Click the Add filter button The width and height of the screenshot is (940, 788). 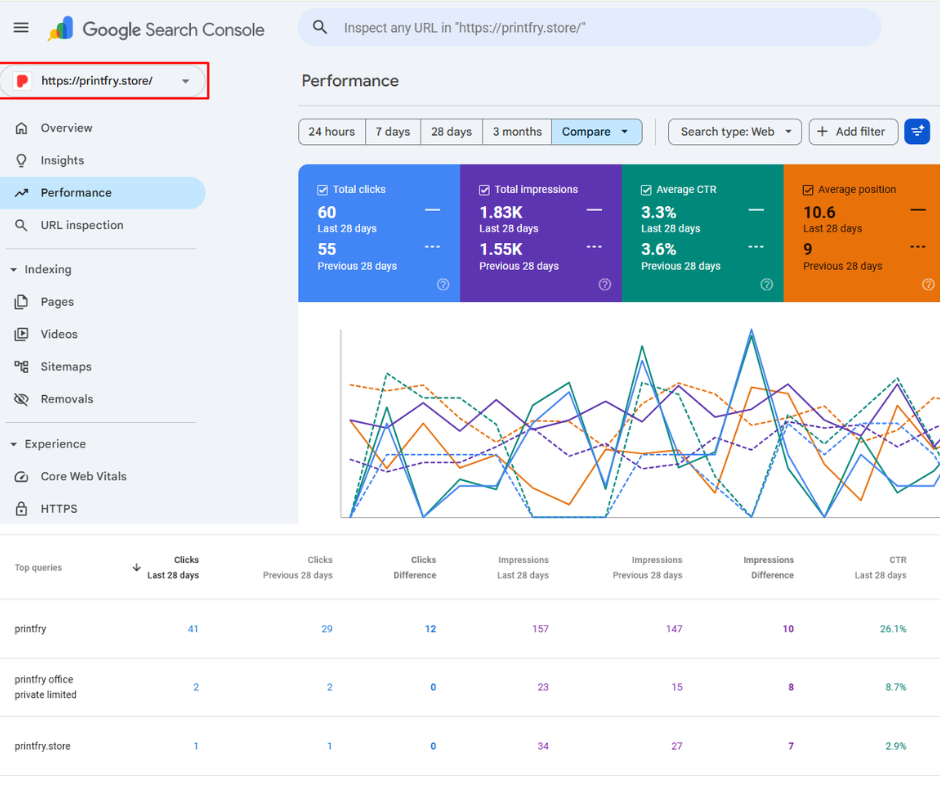(x=852, y=132)
